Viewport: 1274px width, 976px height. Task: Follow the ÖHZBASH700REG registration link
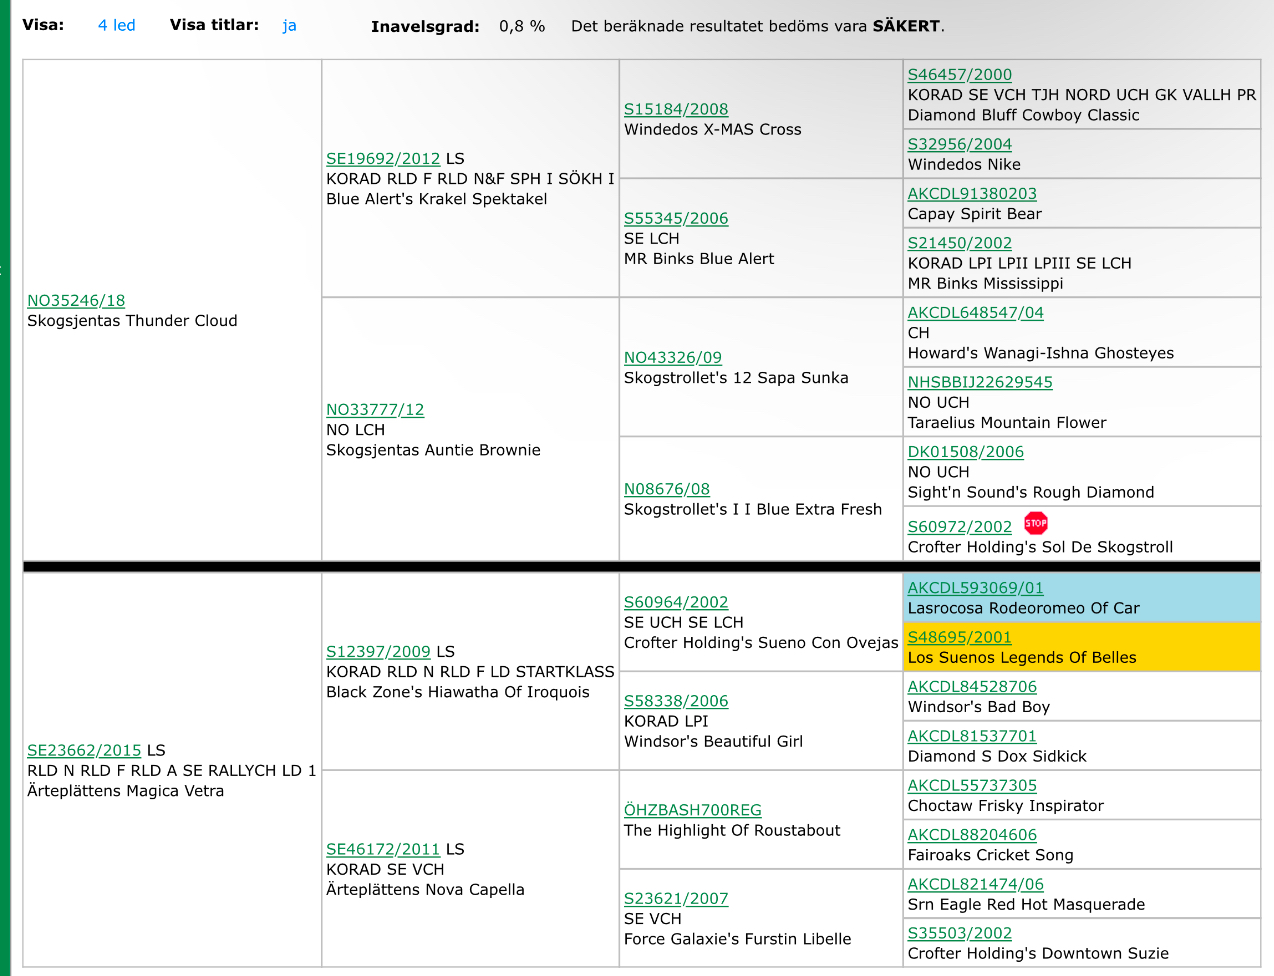pyautogui.click(x=693, y=811)
